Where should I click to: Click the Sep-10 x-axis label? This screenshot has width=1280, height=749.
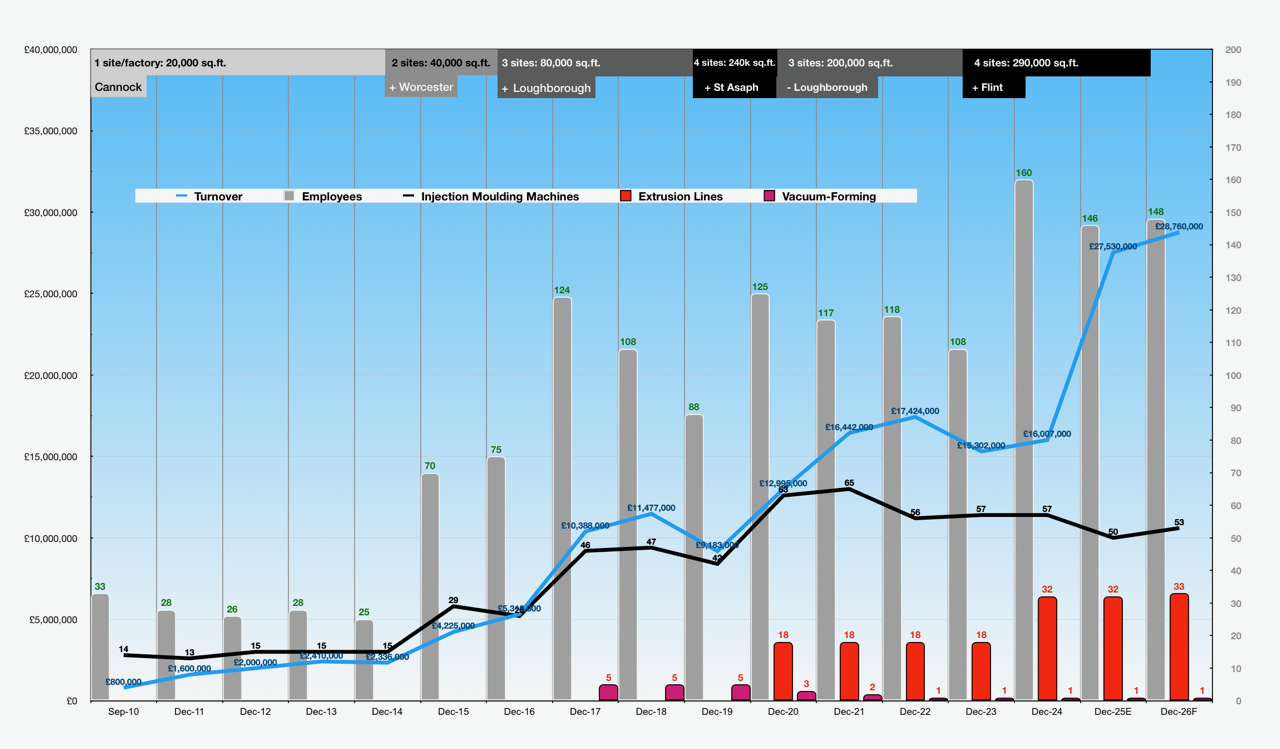pos(123,712)
